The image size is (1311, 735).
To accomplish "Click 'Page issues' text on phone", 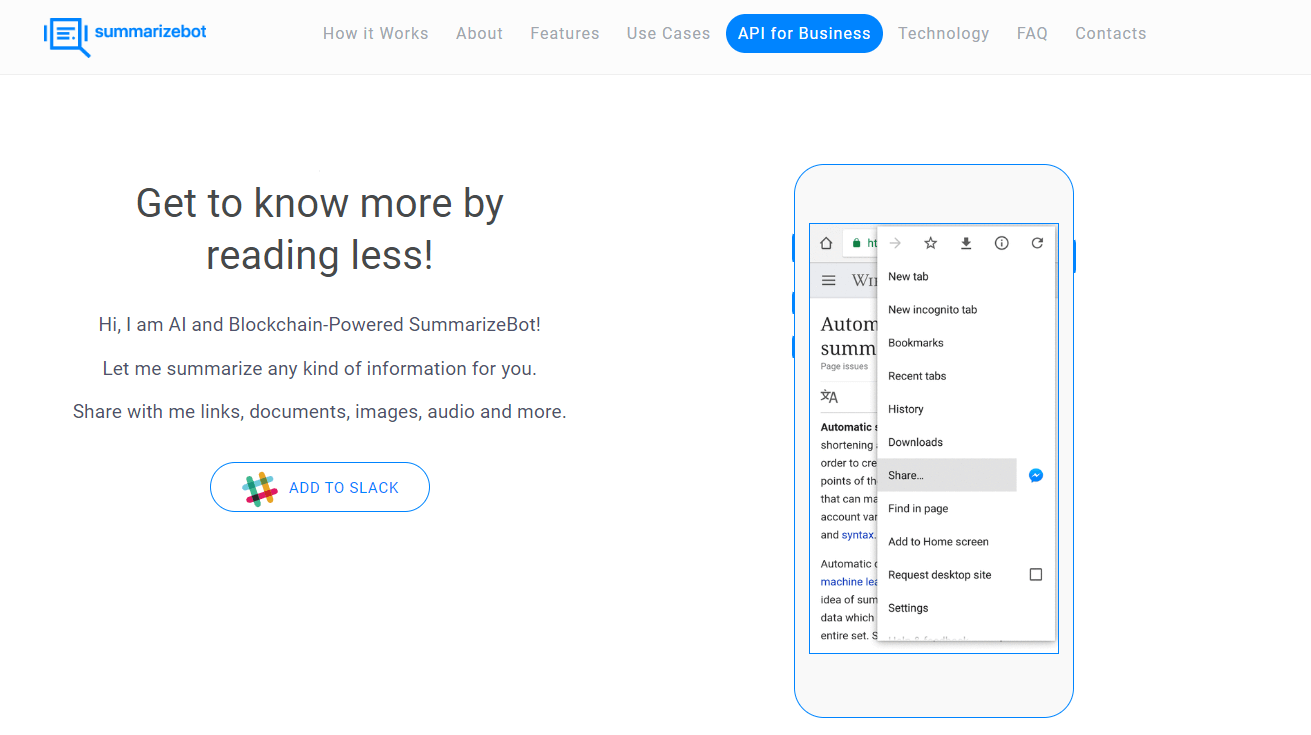I will pos(844,367).
